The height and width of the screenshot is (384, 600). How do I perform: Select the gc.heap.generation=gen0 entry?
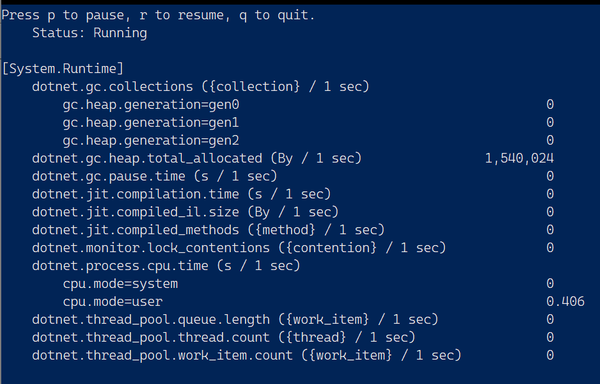click(151, 105)
